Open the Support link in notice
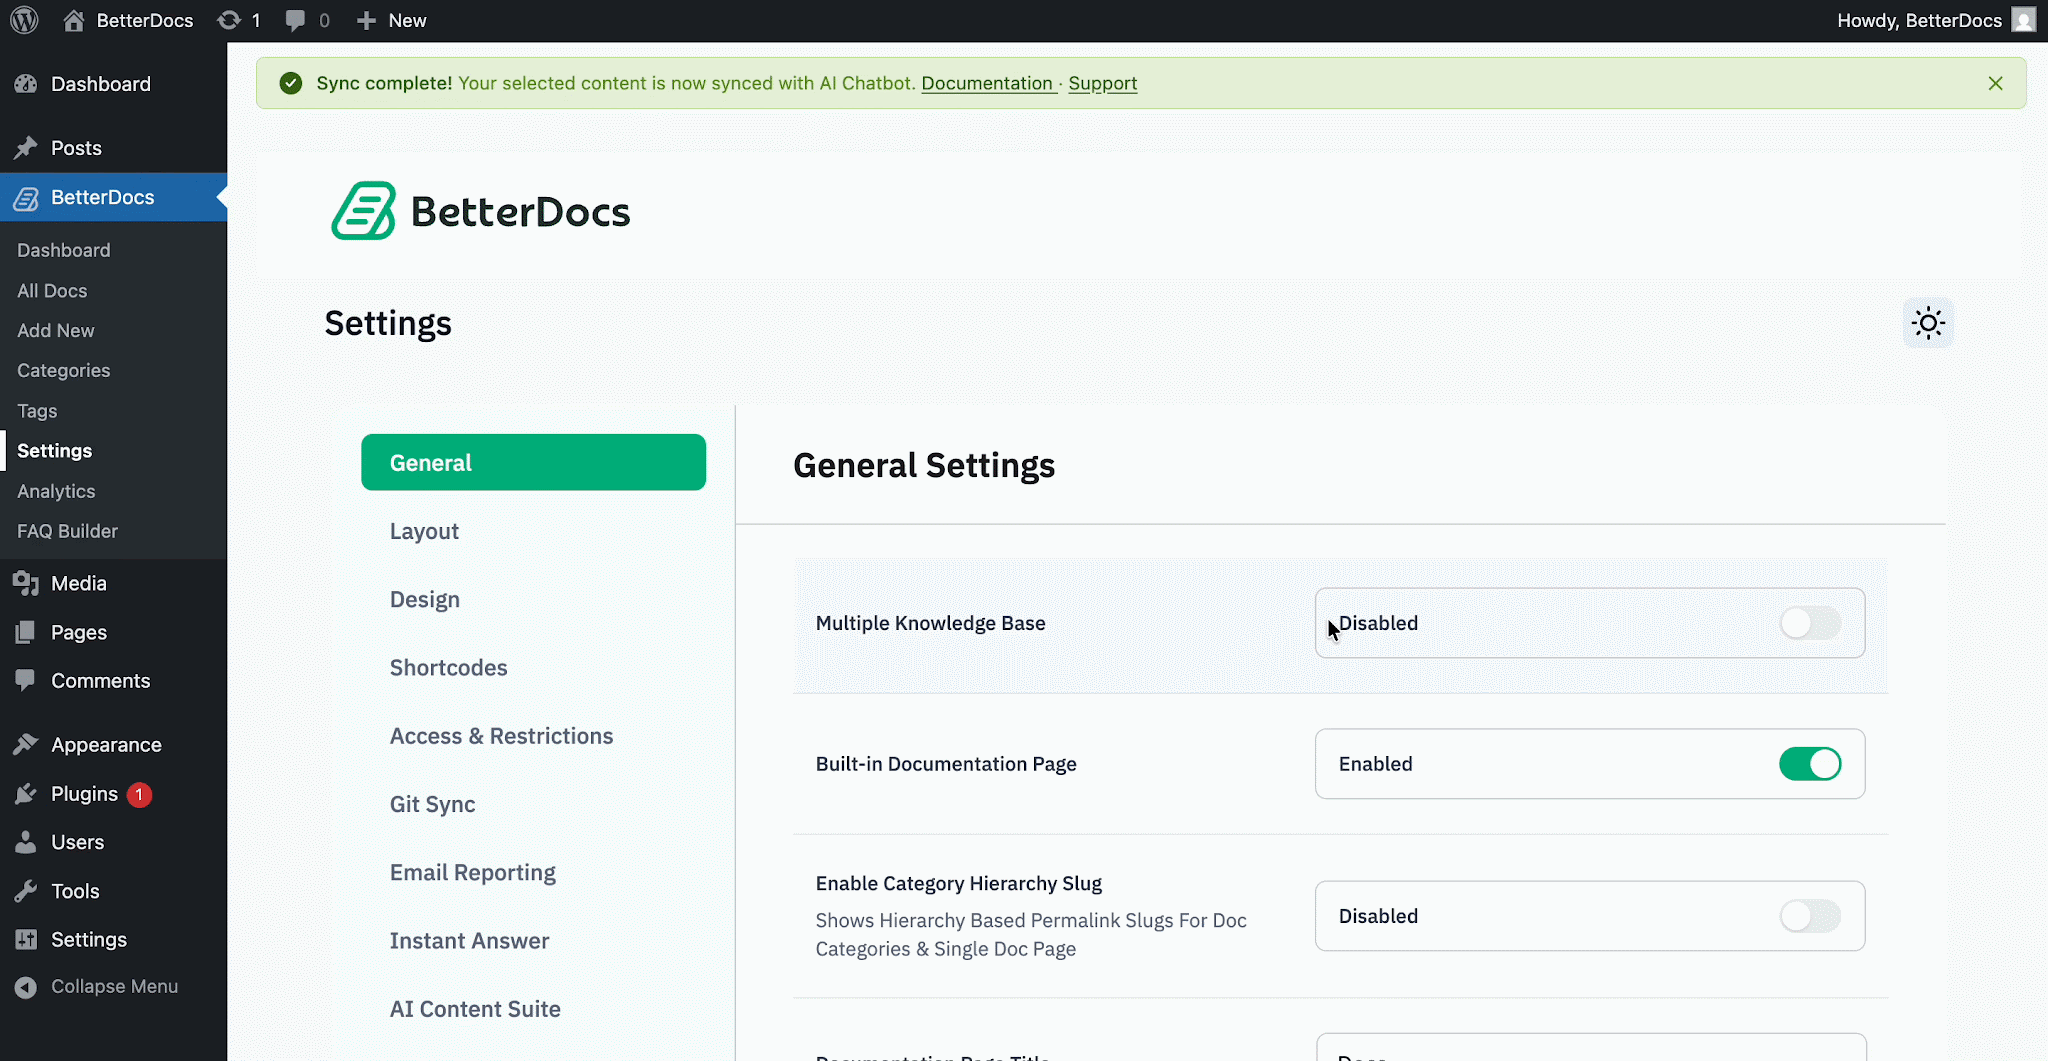This screenshot has height=1061, width=2048. coord(1102,83)
